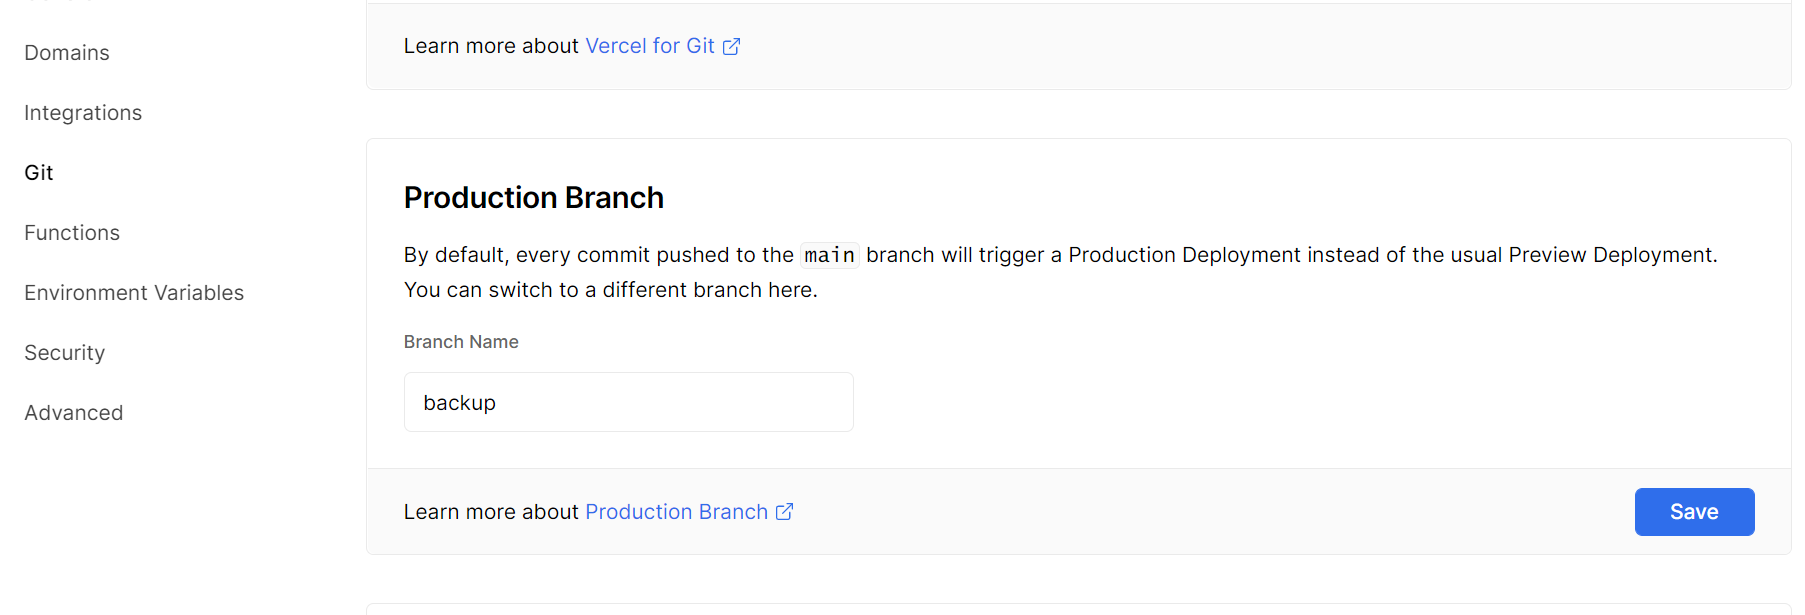The width and height of the screenshot is (1805, 615).
Task: Click 'Learn more about' text beside Production Branch link
Action: [x=491, y=512]
